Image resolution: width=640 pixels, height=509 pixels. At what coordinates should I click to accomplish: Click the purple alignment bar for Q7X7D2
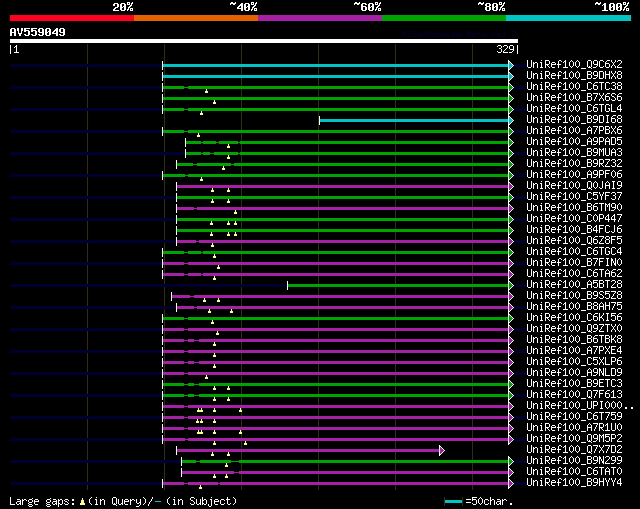308,451
